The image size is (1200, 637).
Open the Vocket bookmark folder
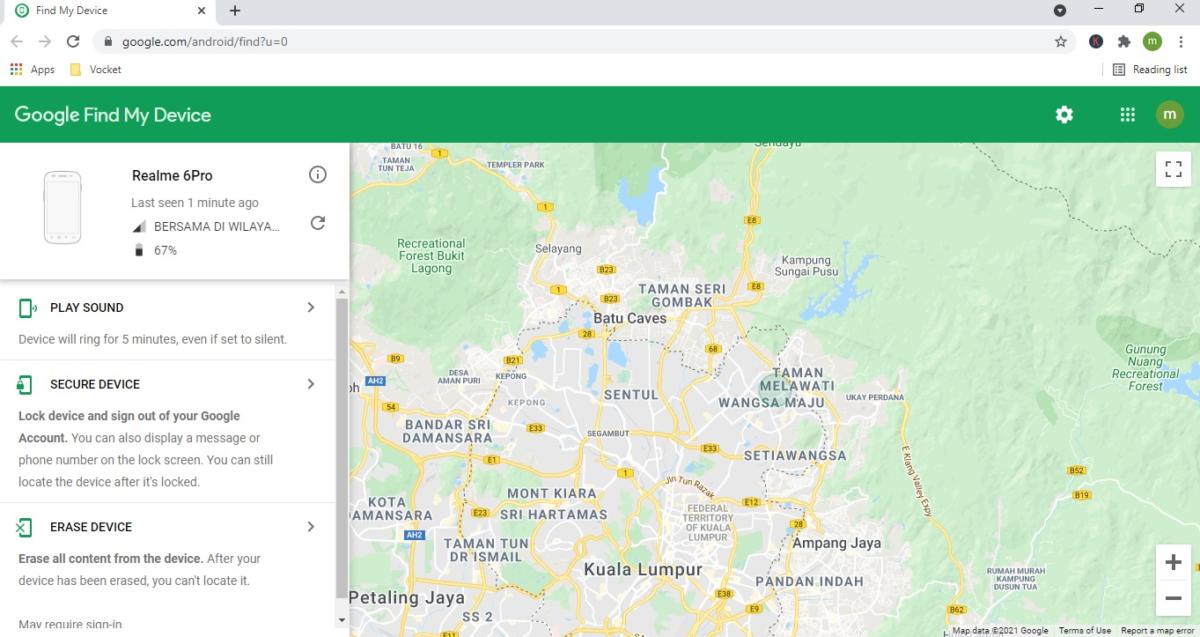[95, 70]
